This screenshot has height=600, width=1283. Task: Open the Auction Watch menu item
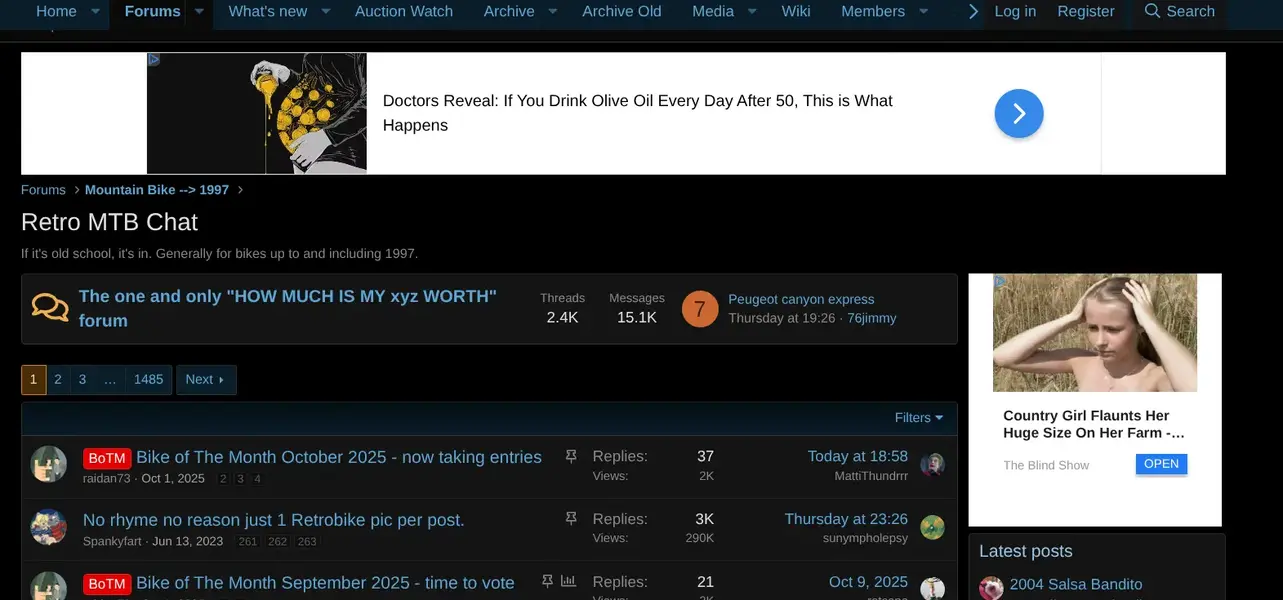(x=403, y=11)
